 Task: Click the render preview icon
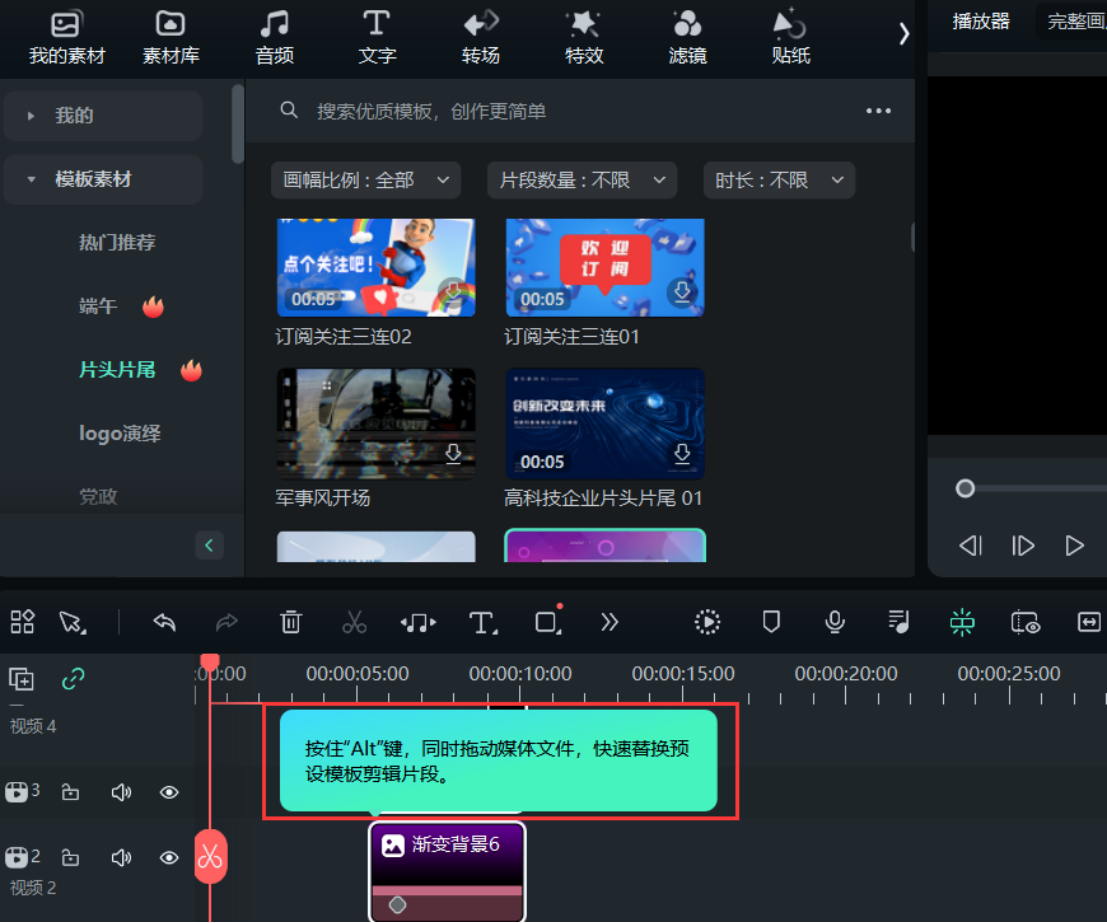coord(706,622)
